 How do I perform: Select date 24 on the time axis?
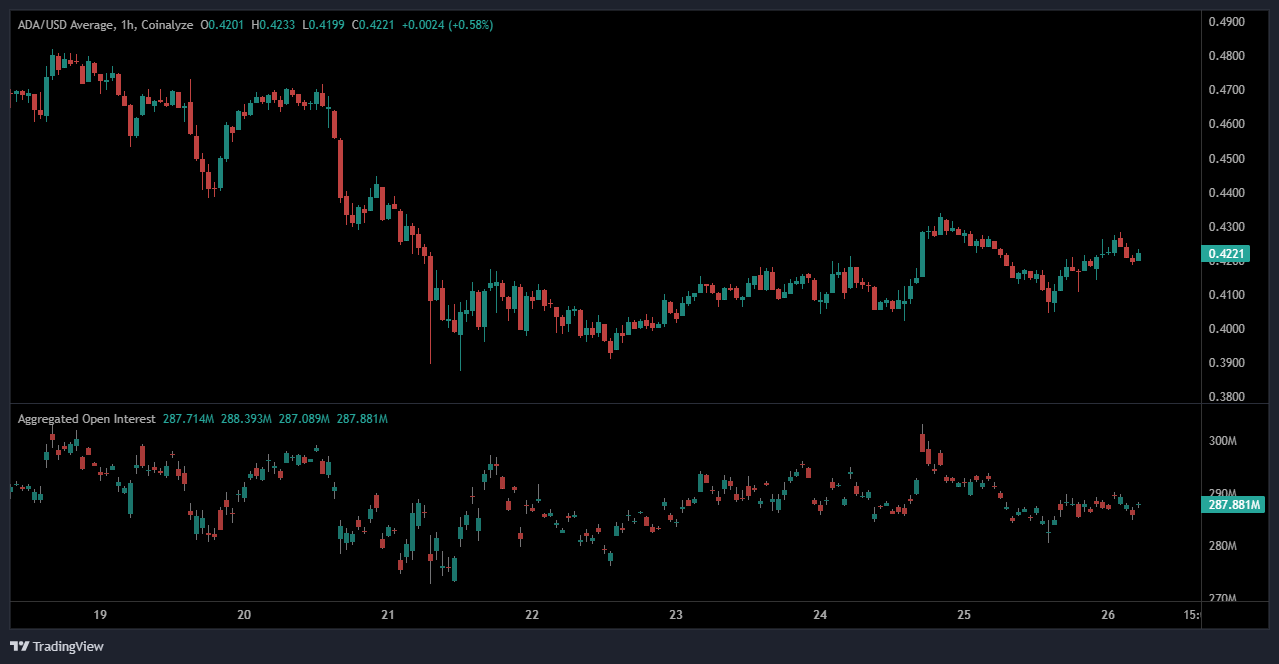[x=820, y=614]
